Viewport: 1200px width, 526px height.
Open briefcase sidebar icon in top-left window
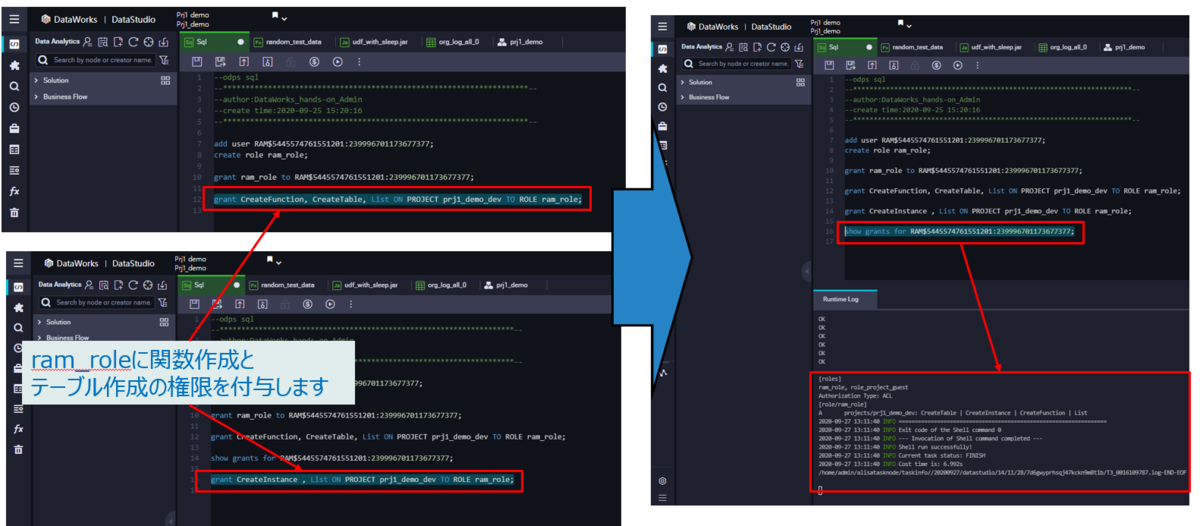coord(14,128)
